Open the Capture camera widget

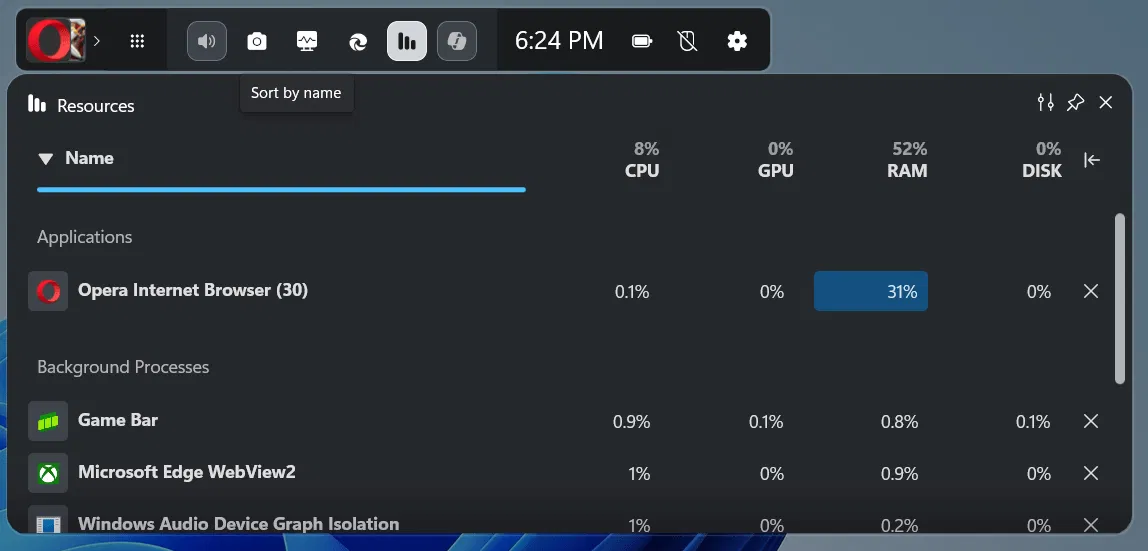pyautogui.click(x=257, y=41)
